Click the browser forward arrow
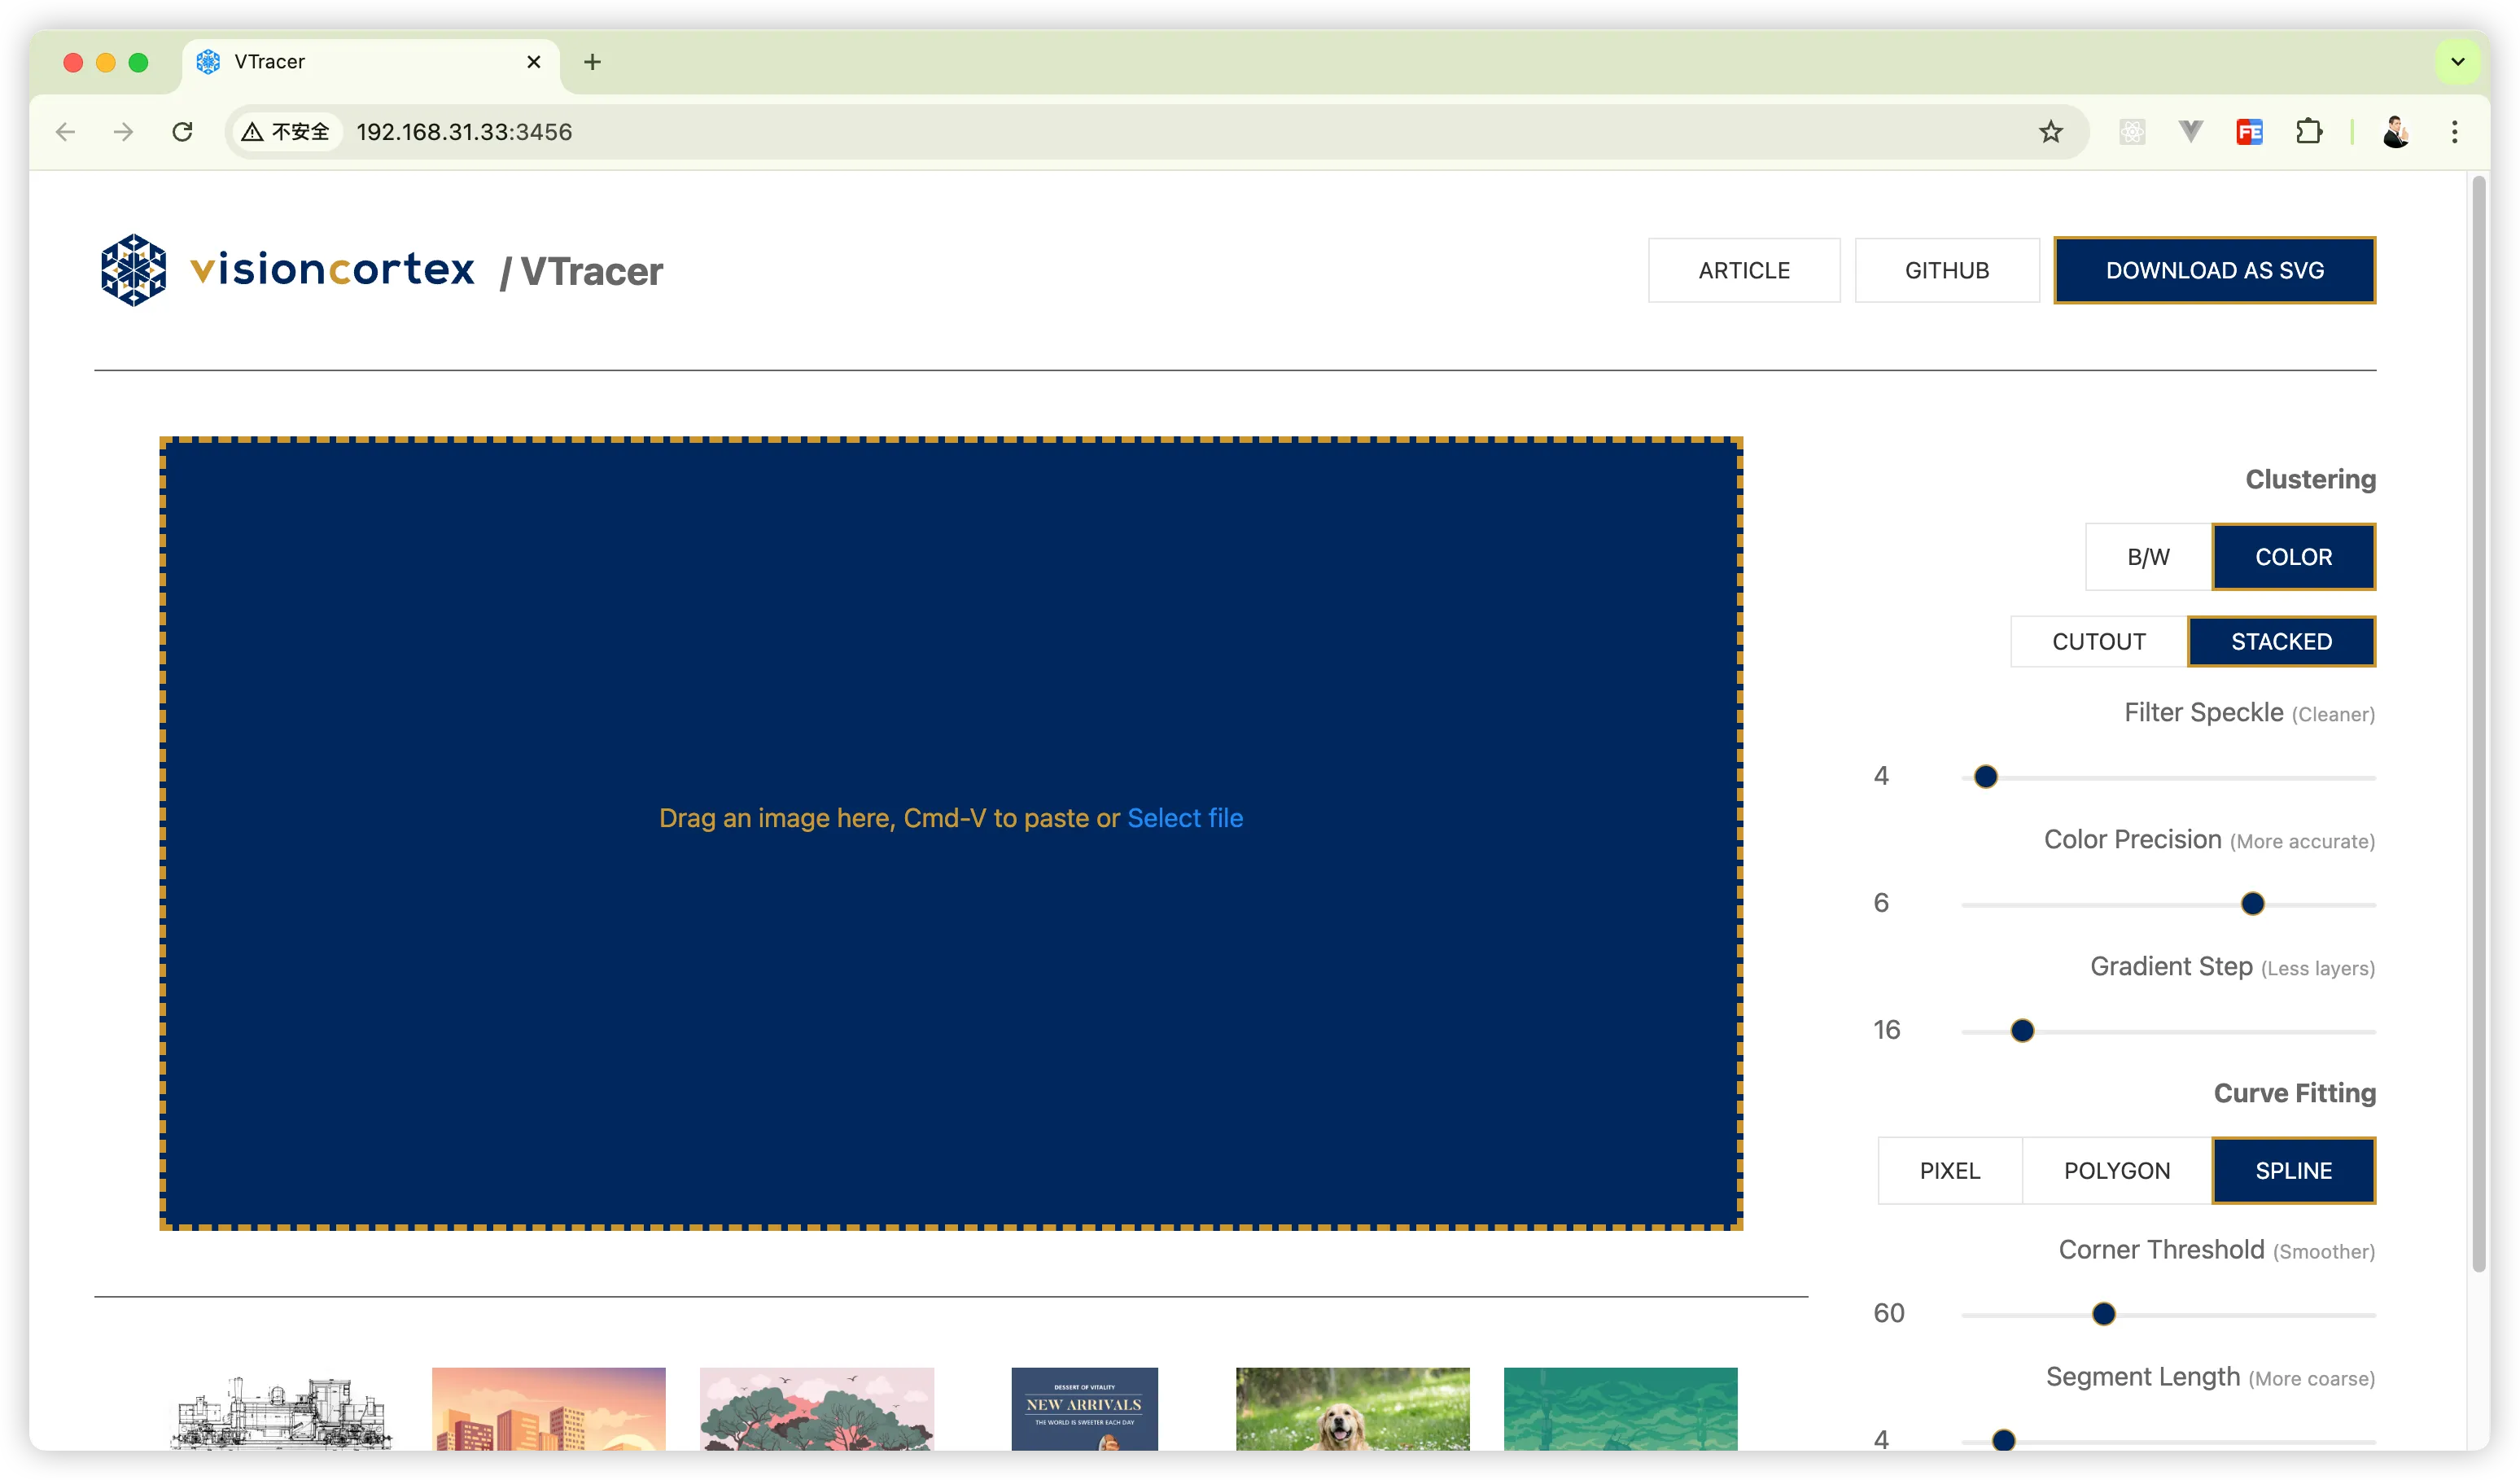 click(x=124, y=132)
